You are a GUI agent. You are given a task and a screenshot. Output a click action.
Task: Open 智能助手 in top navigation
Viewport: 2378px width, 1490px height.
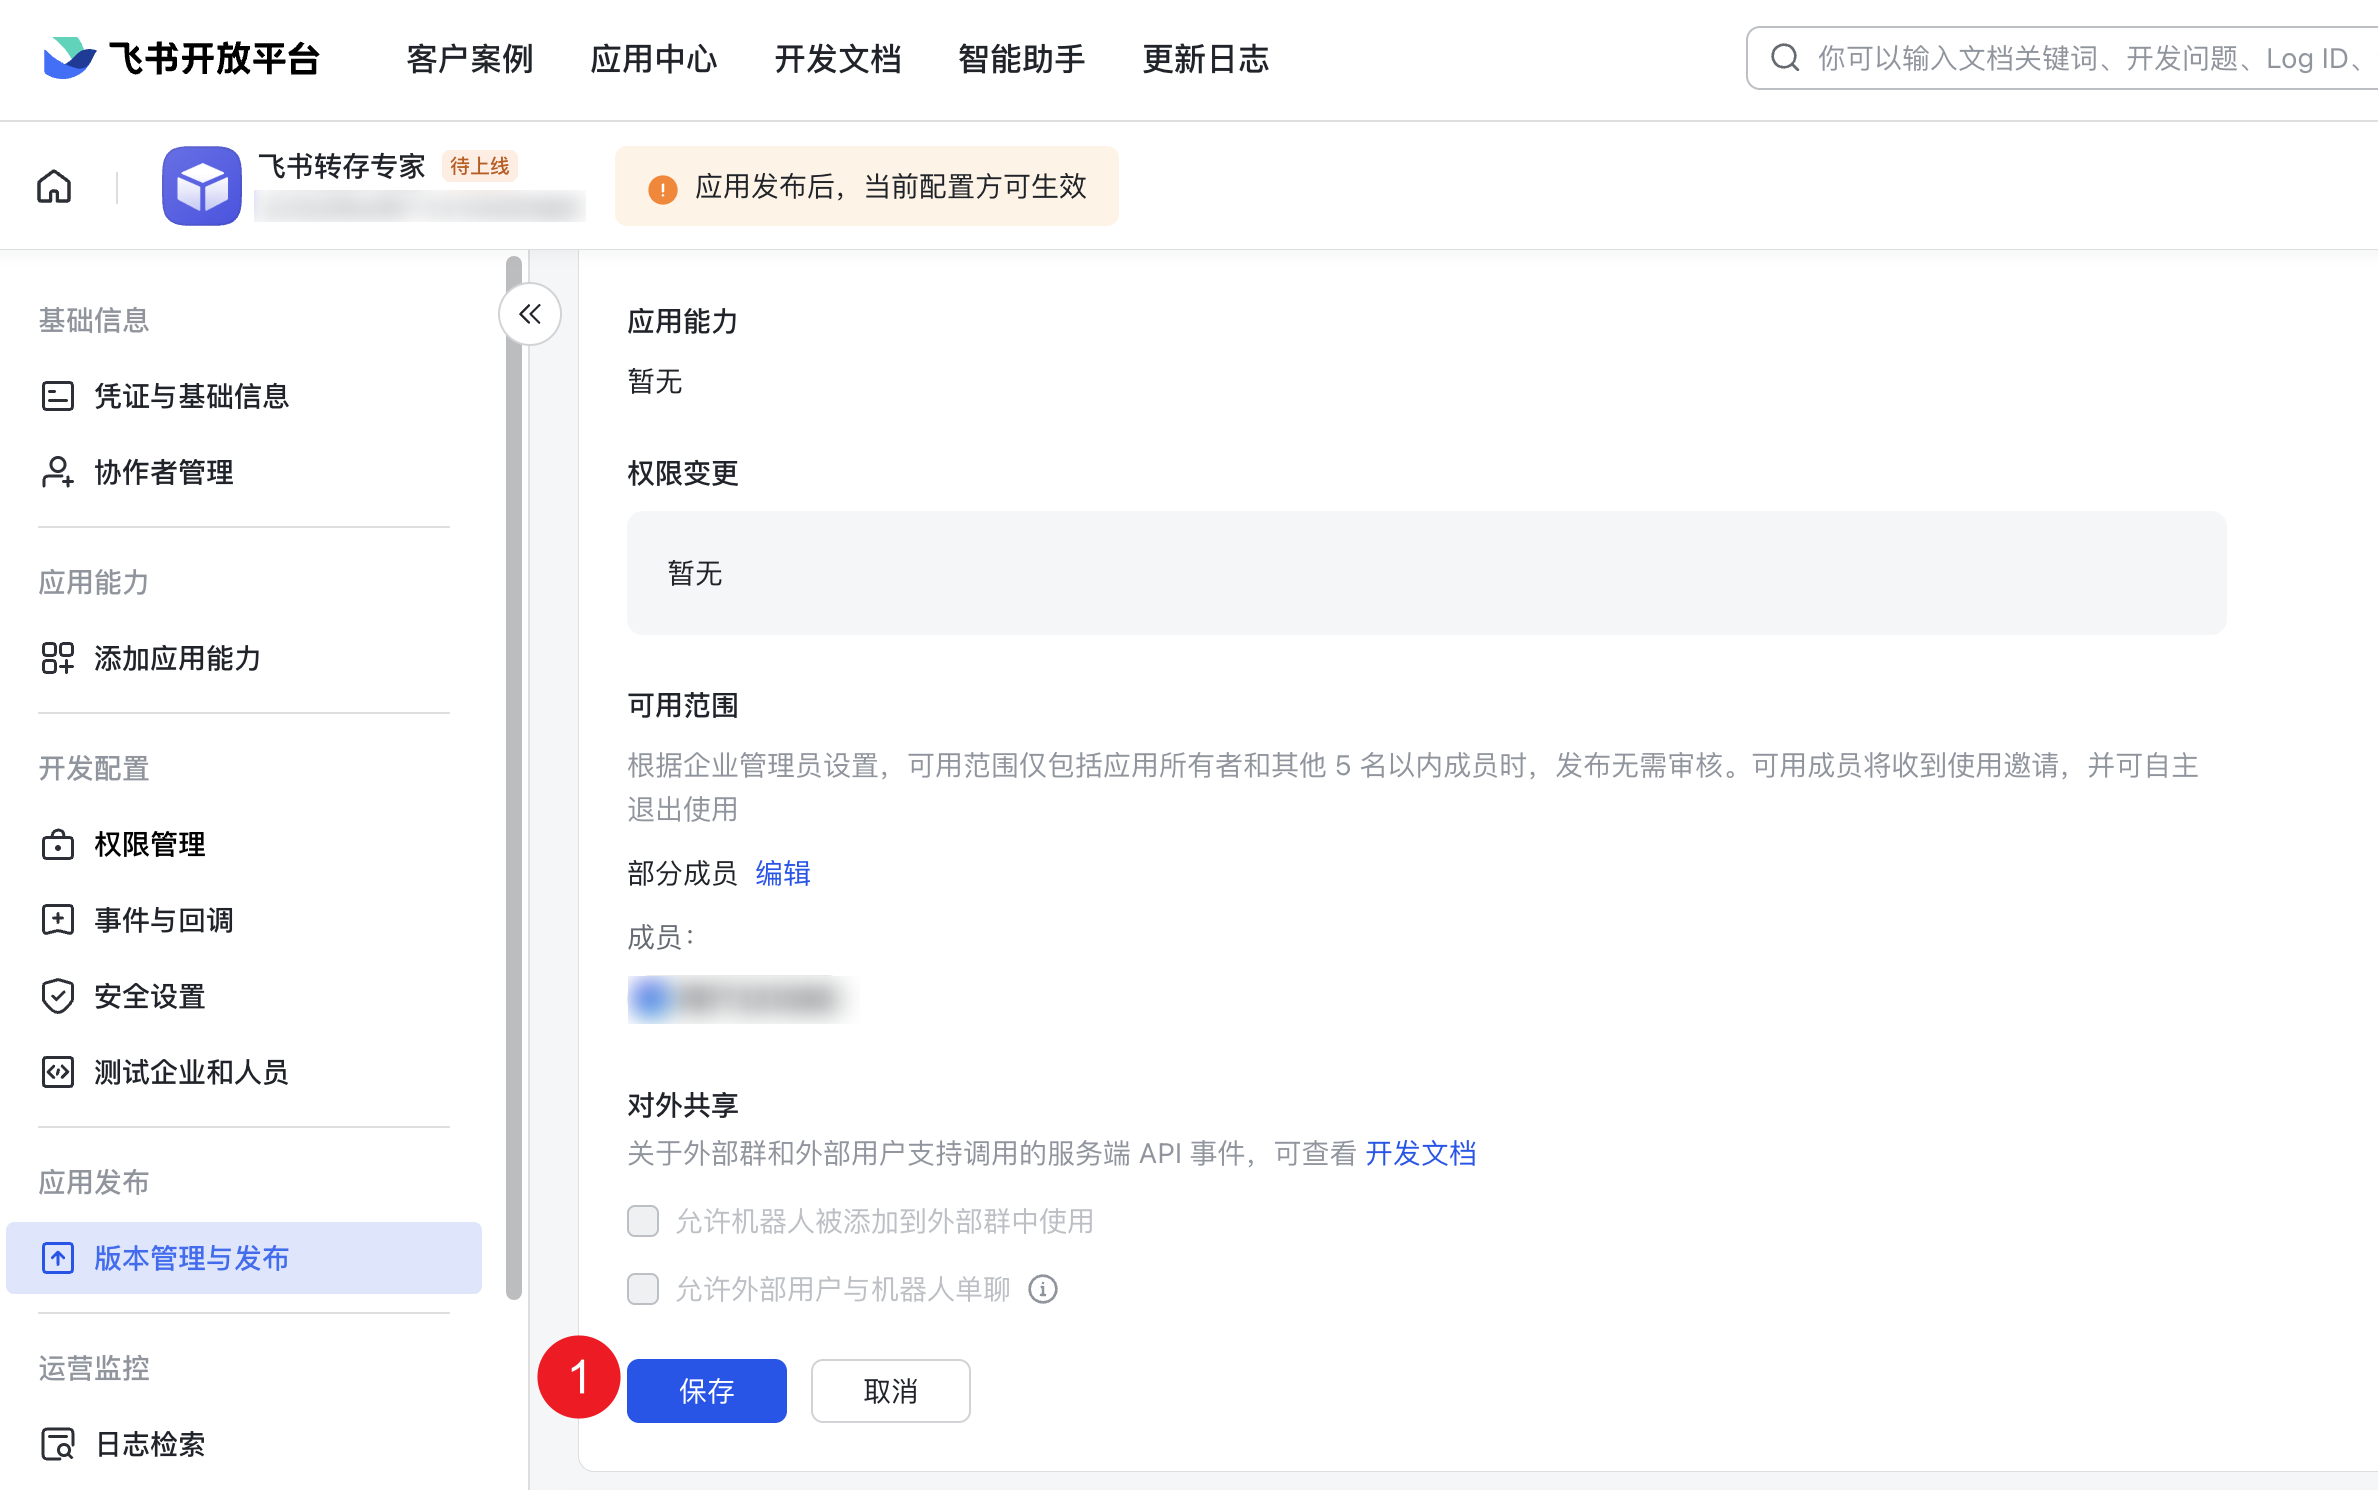tap(1021, 59)
